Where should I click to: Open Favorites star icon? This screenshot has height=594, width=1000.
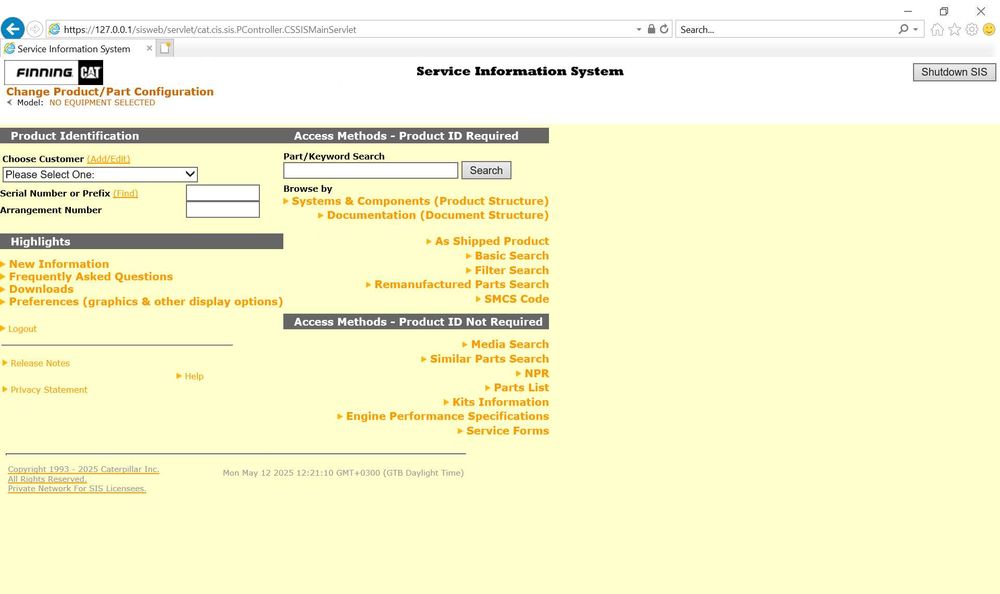pyautogui.click(x=954, y=29)
